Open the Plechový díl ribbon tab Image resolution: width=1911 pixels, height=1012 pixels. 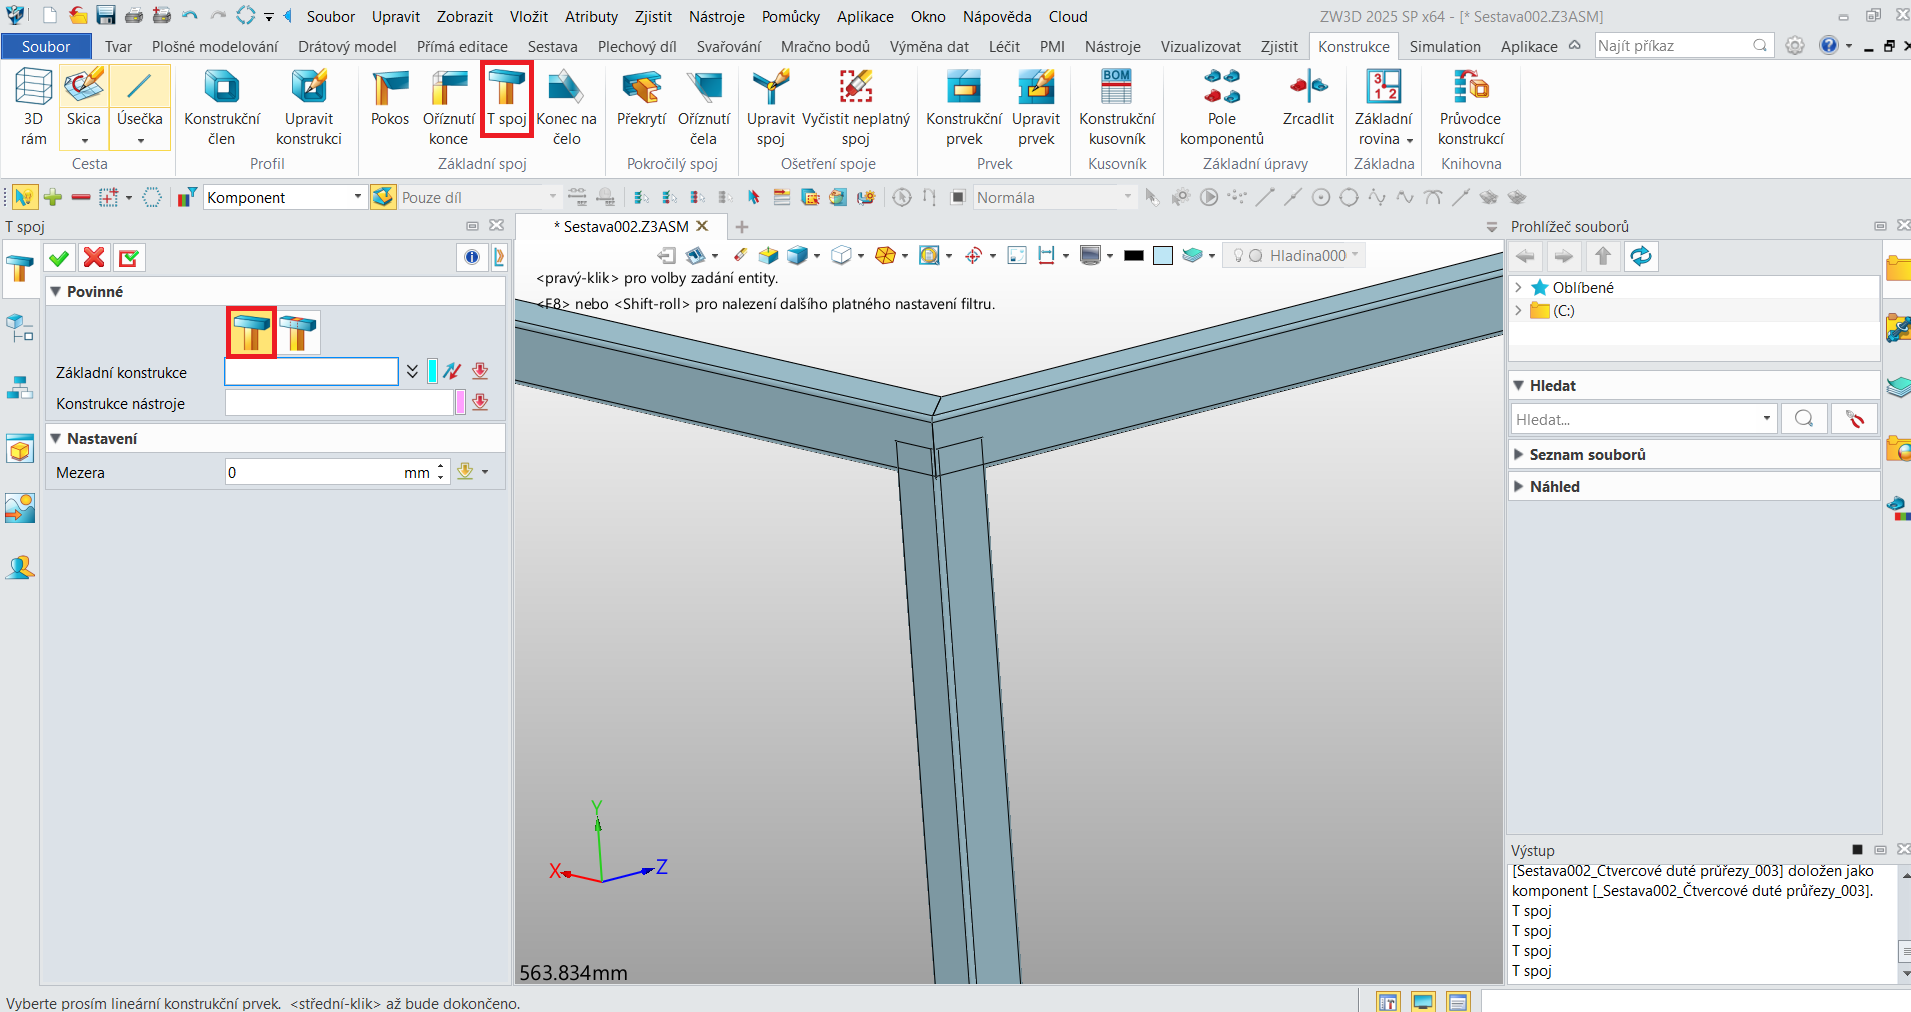coord(637,46)
